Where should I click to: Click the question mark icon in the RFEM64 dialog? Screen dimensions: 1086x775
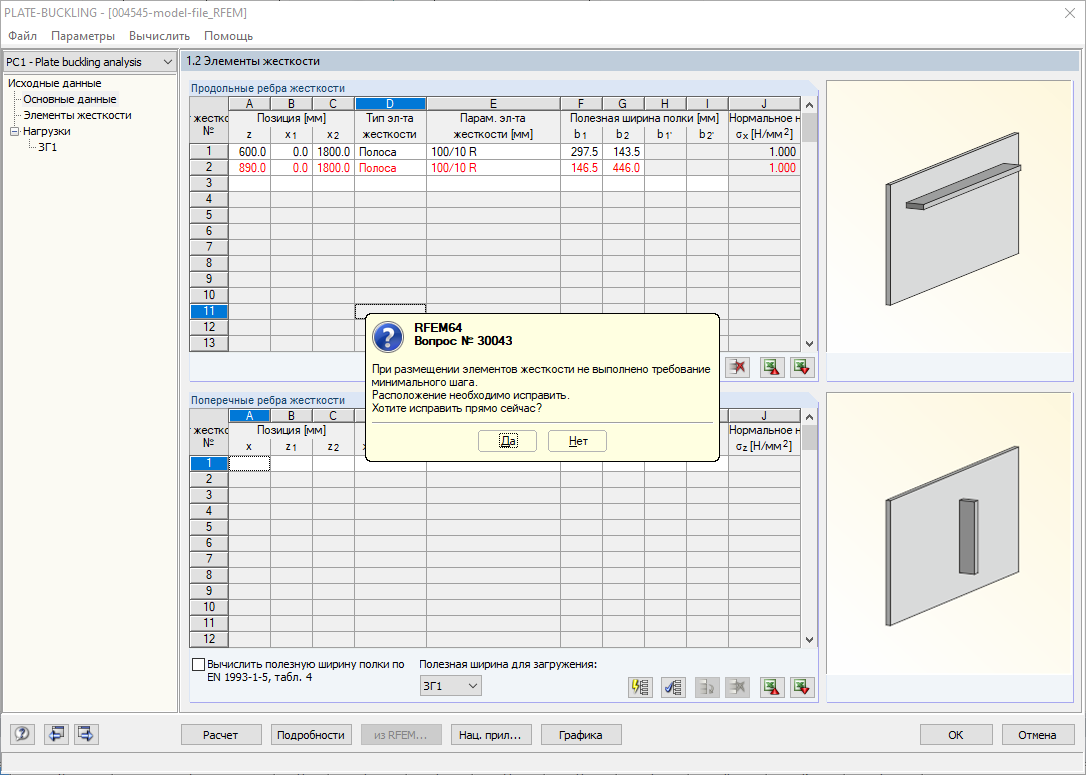pyautogui.click(x=388, y=337)
